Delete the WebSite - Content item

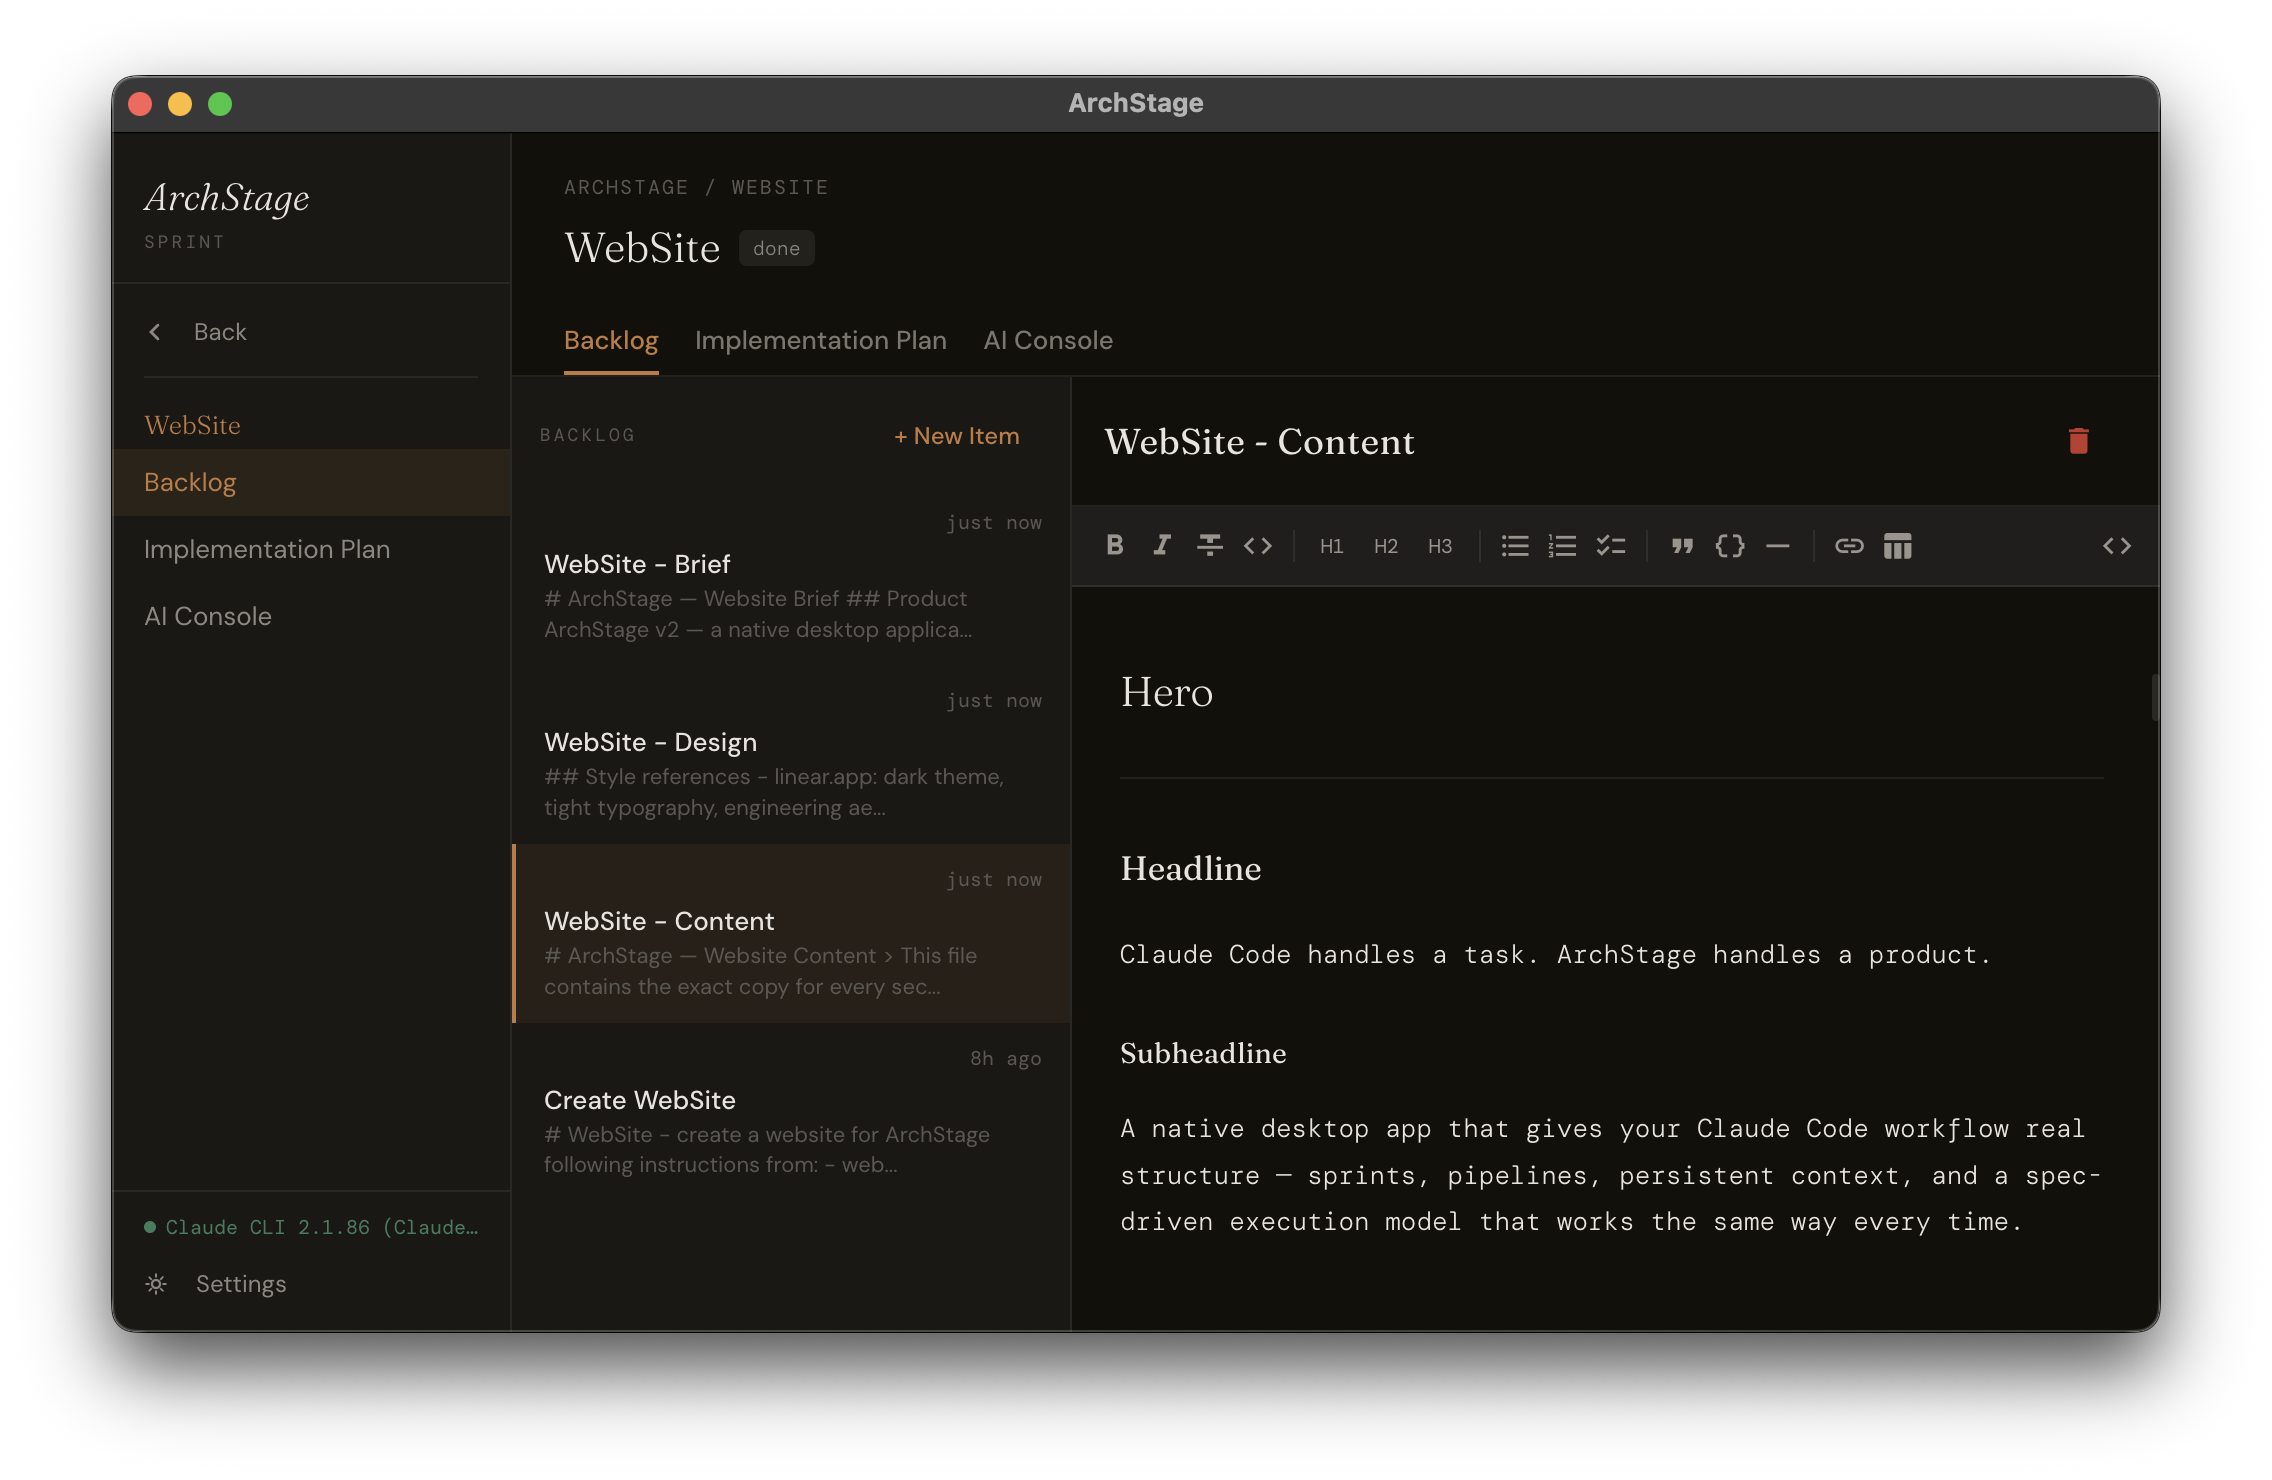[x=2079, y=441]
